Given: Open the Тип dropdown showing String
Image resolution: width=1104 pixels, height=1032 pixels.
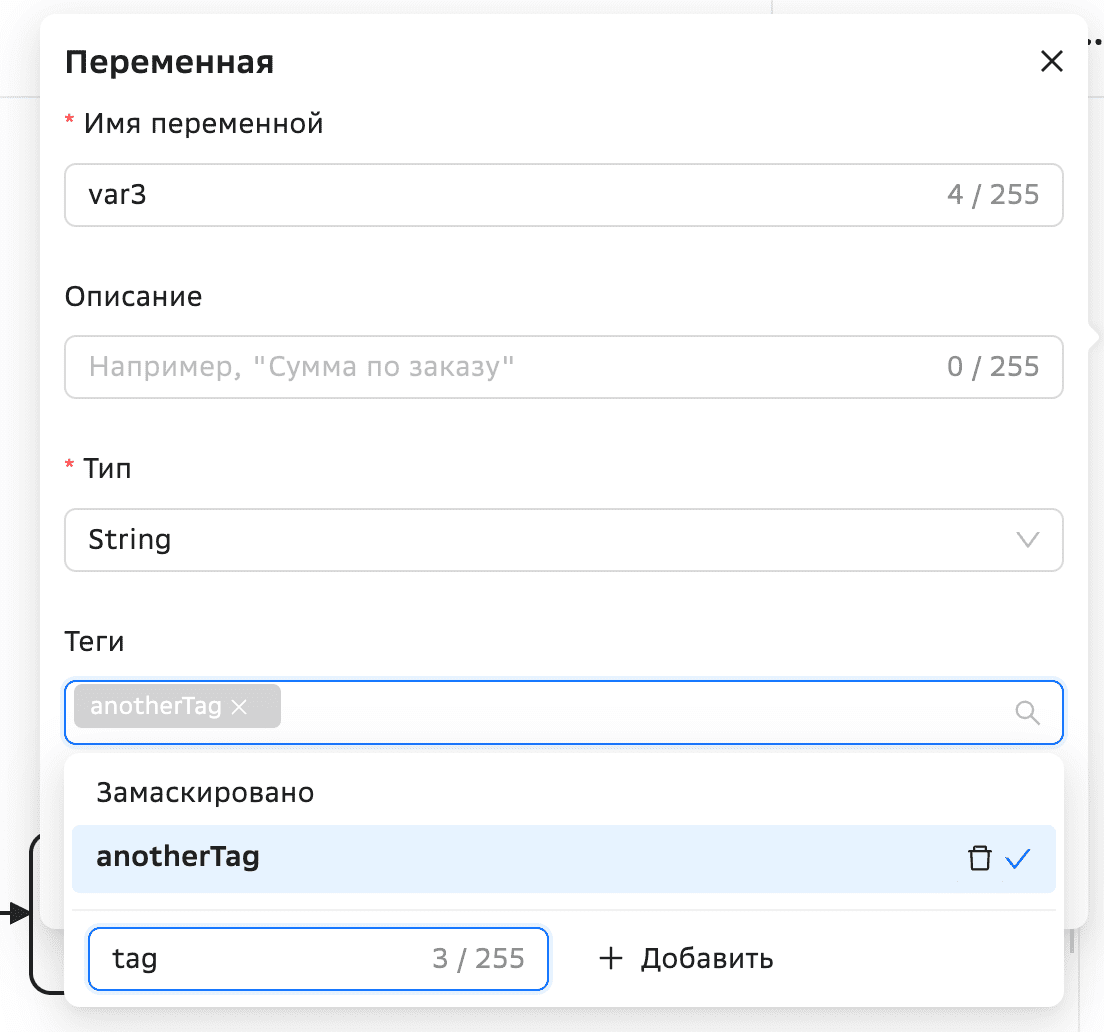Looking at the screenshot, I should point(563,540).
